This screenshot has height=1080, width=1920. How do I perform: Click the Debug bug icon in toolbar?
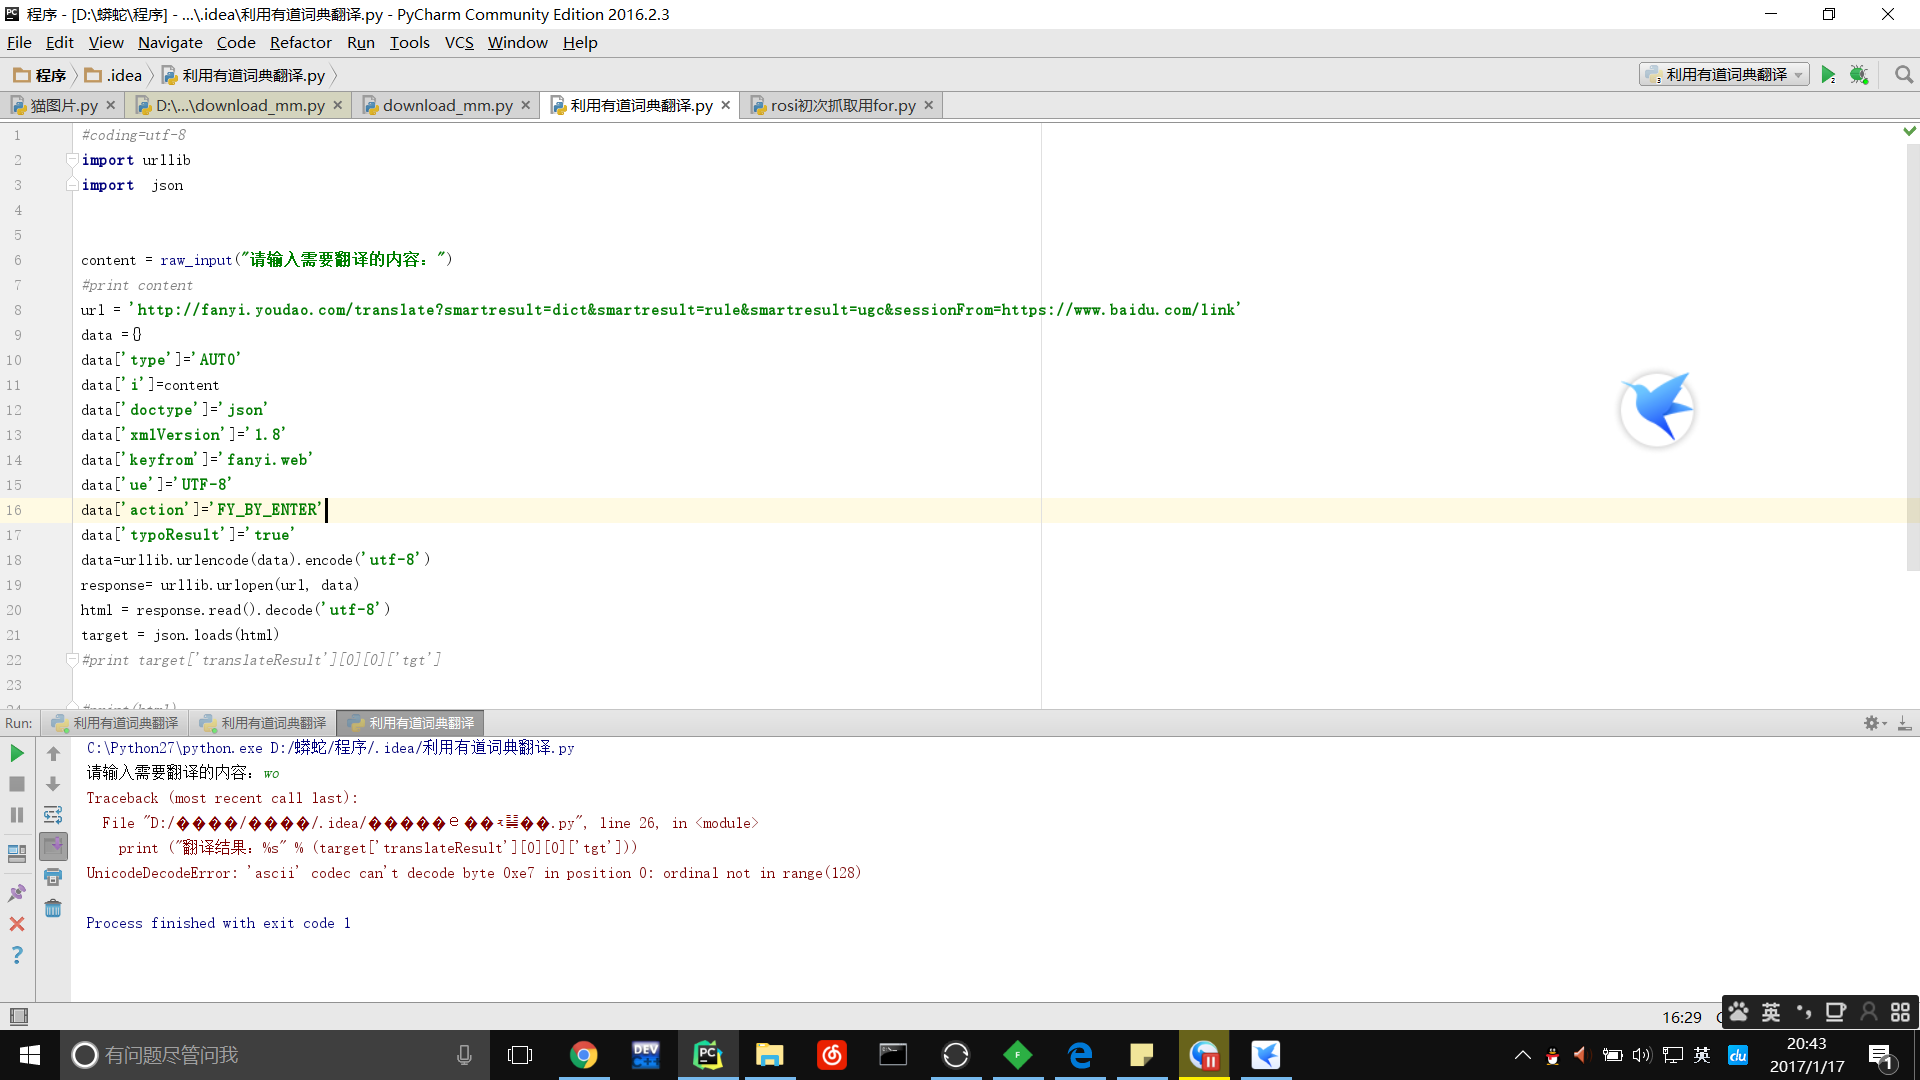click(x=1859, y=75)
